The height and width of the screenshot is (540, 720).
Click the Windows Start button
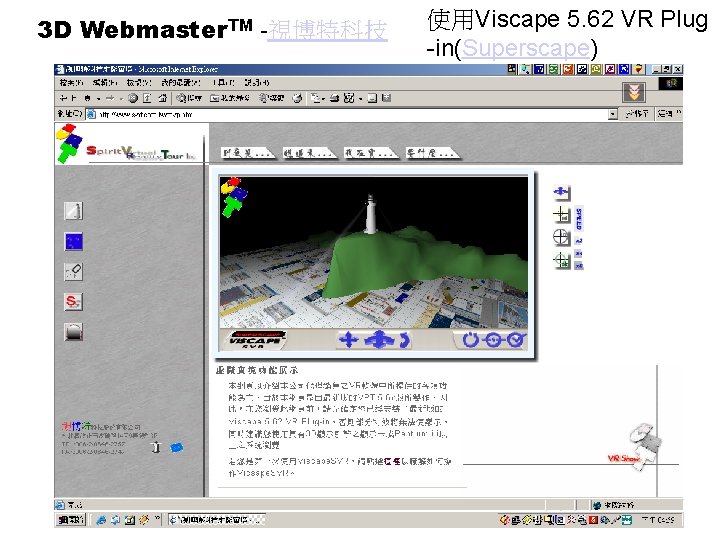[70, 520]
